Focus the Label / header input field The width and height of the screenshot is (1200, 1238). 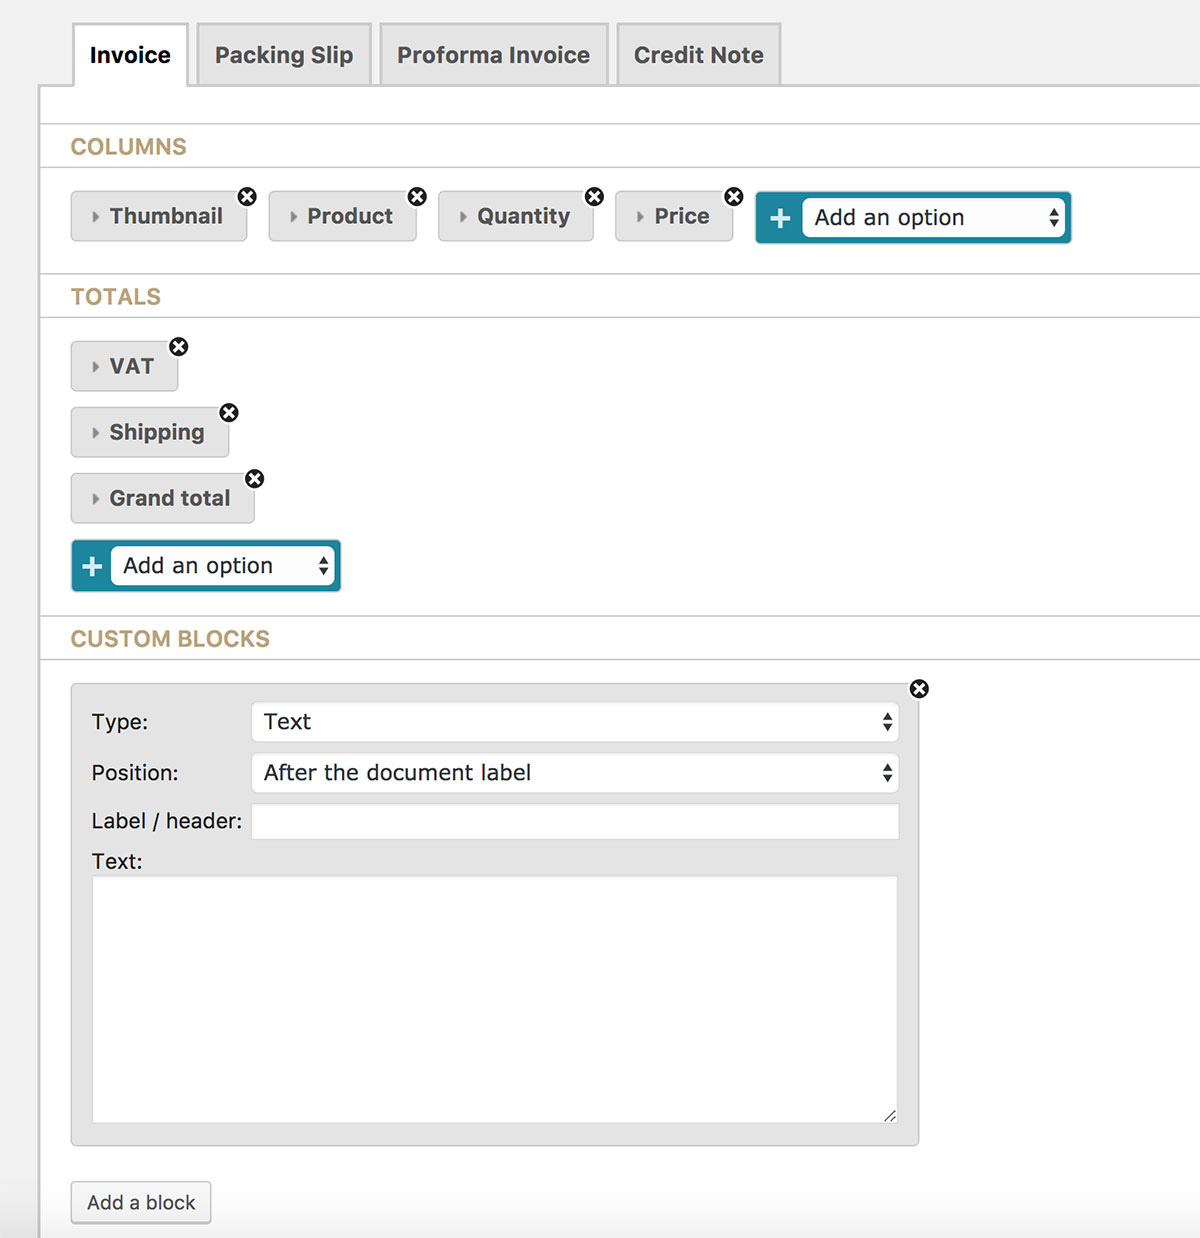pos(574,822)
